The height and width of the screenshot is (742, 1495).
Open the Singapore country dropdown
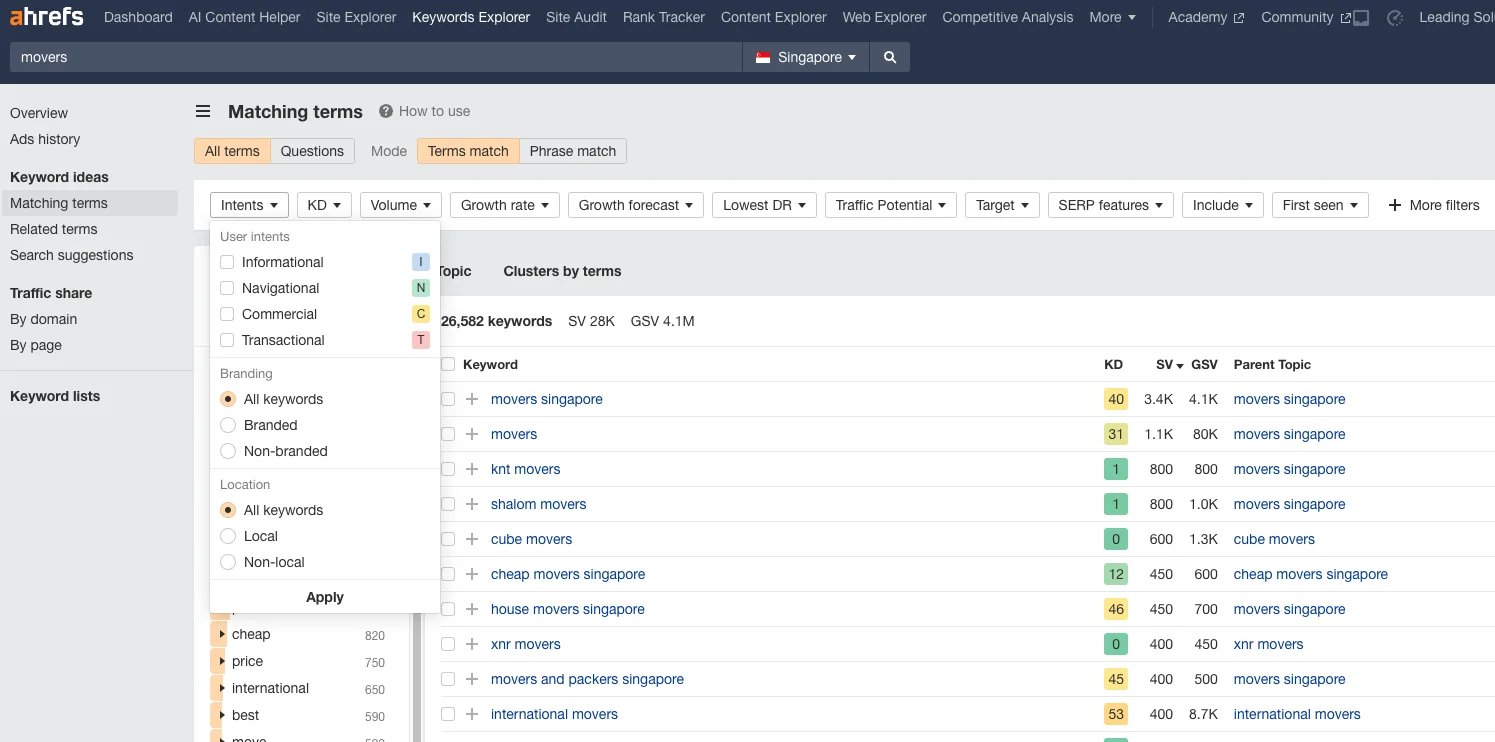pos(806,57)
